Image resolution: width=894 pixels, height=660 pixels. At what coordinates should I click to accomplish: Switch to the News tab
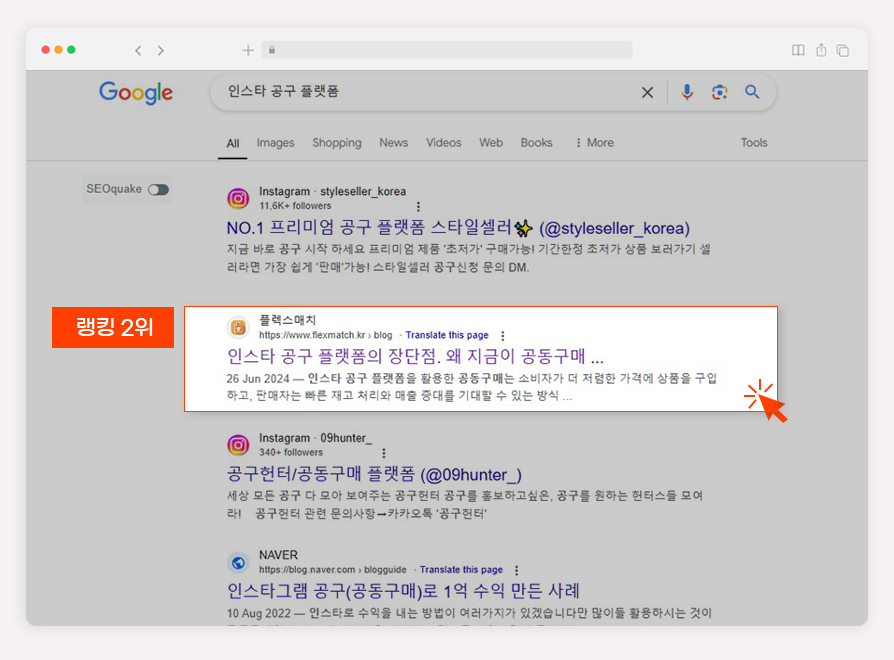point(393,142)
